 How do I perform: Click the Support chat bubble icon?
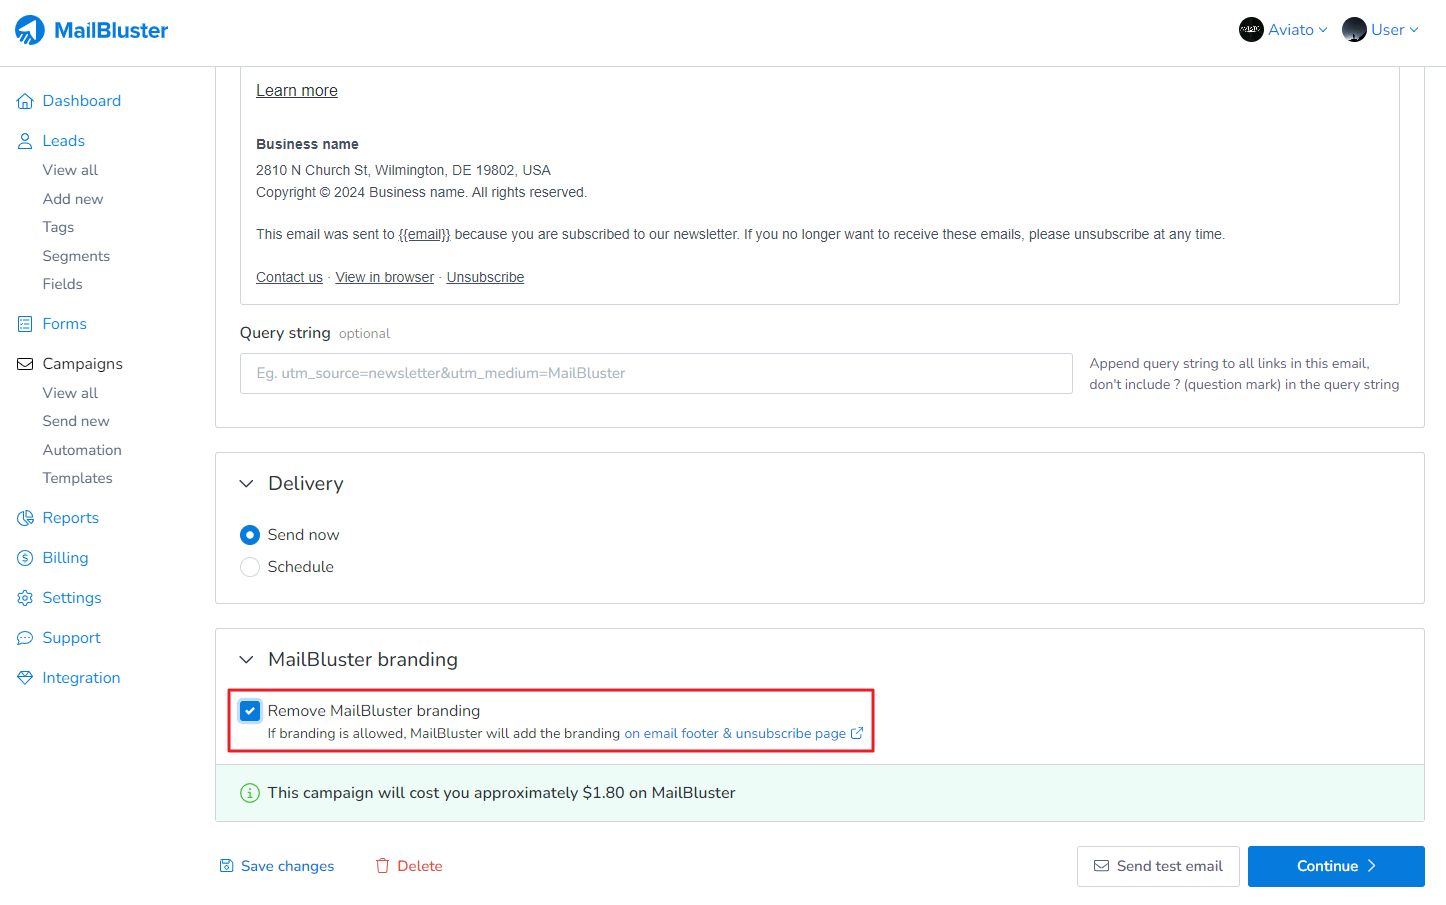click(x=25, y=637)
